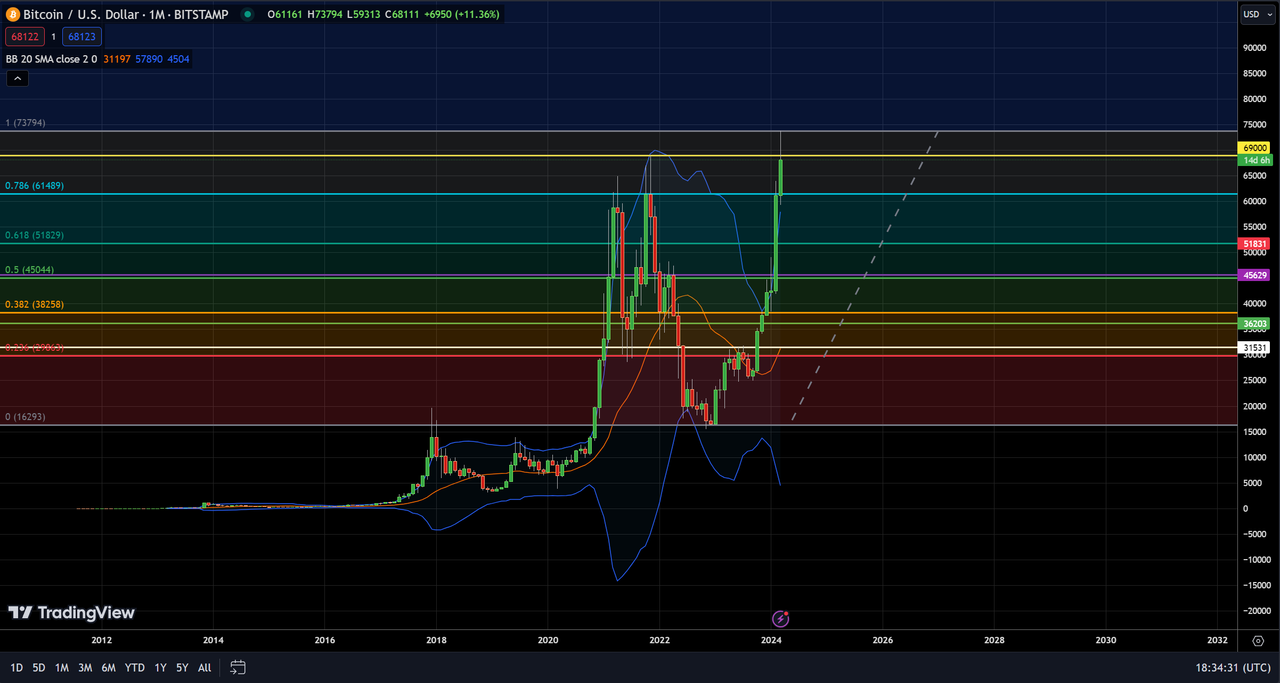Image resolution: width=1280 pixels, height=683 pixels.
Task: Select the All time range
Action: (204, 667)
